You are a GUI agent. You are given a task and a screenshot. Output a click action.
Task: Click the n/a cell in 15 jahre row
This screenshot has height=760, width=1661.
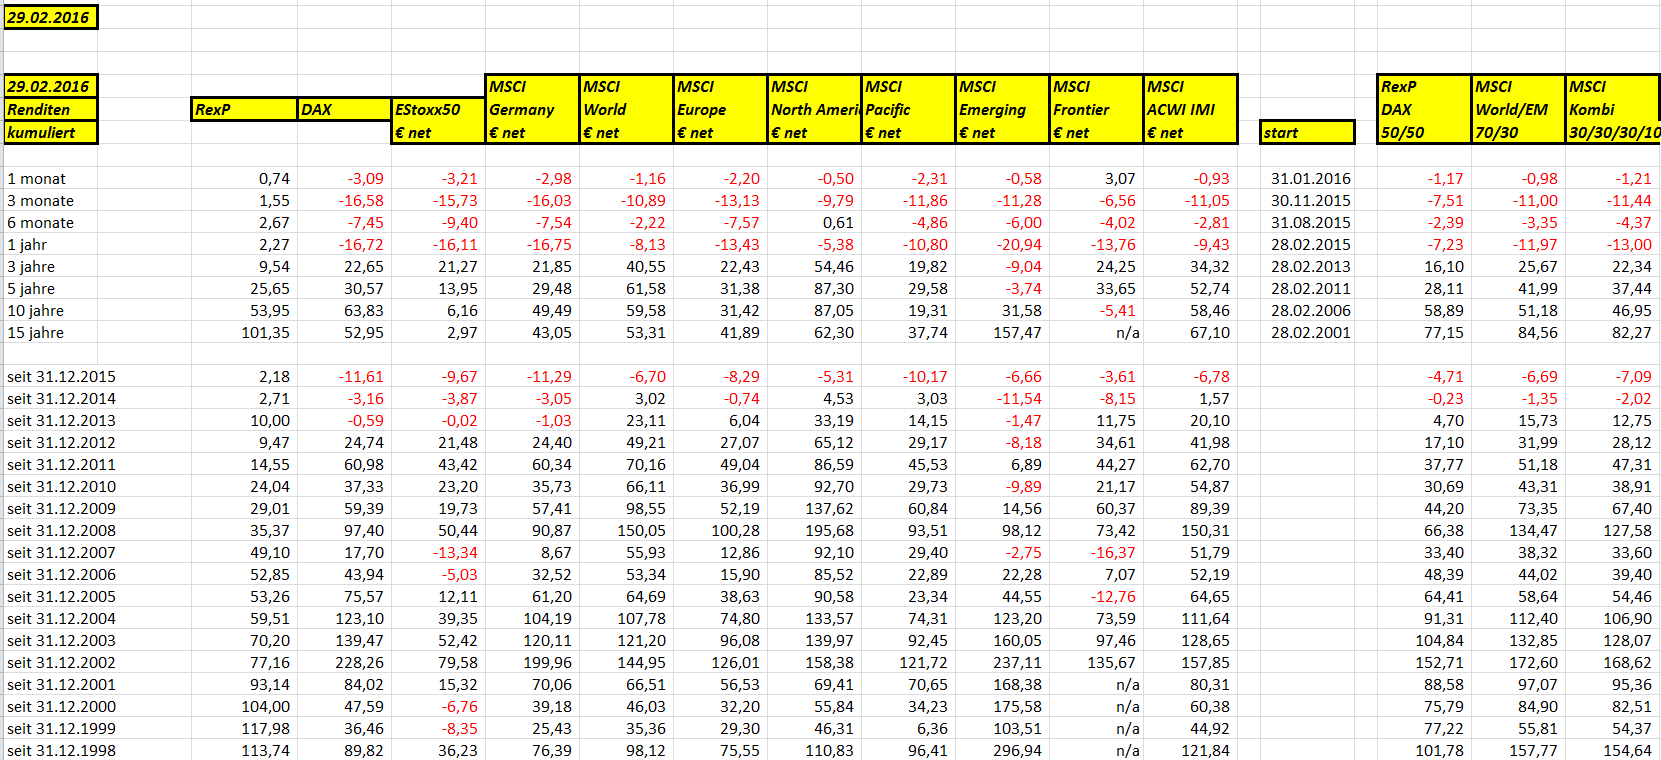click(x=1128, y=332)
